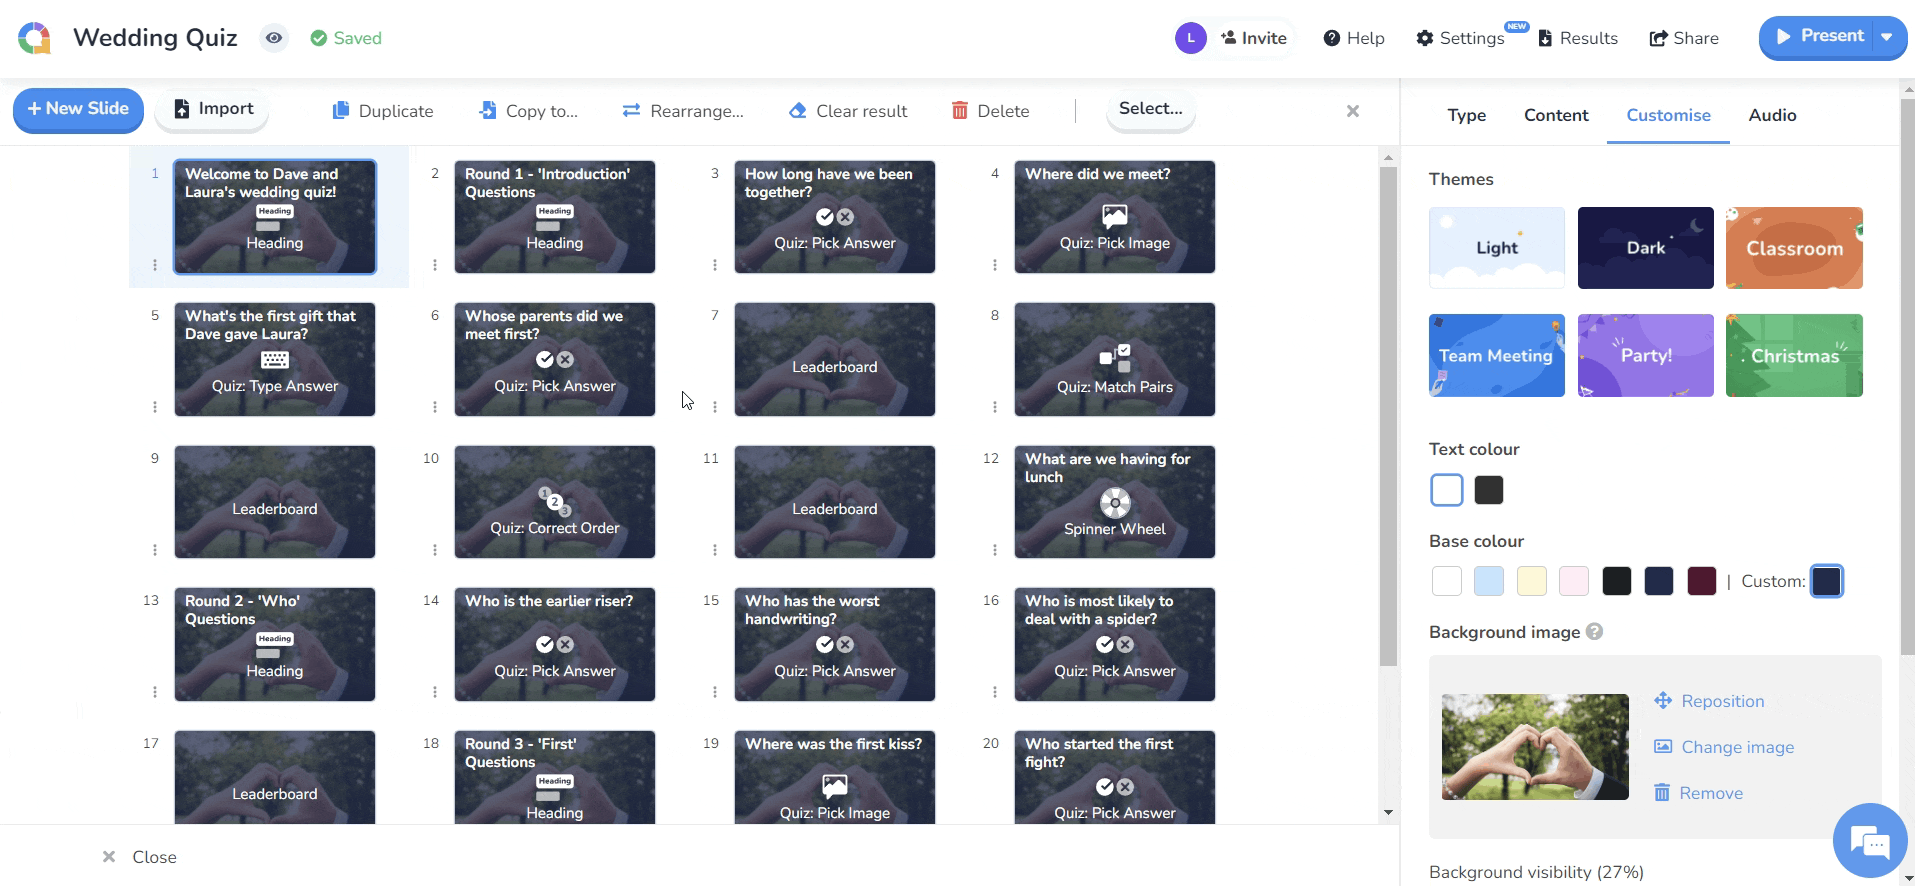Image resolution: width=1915 pixels, height=886 pixels.
Task: Open slide 7 three-dot options menu
Action: pyautogui.click(x=715, y=407)
